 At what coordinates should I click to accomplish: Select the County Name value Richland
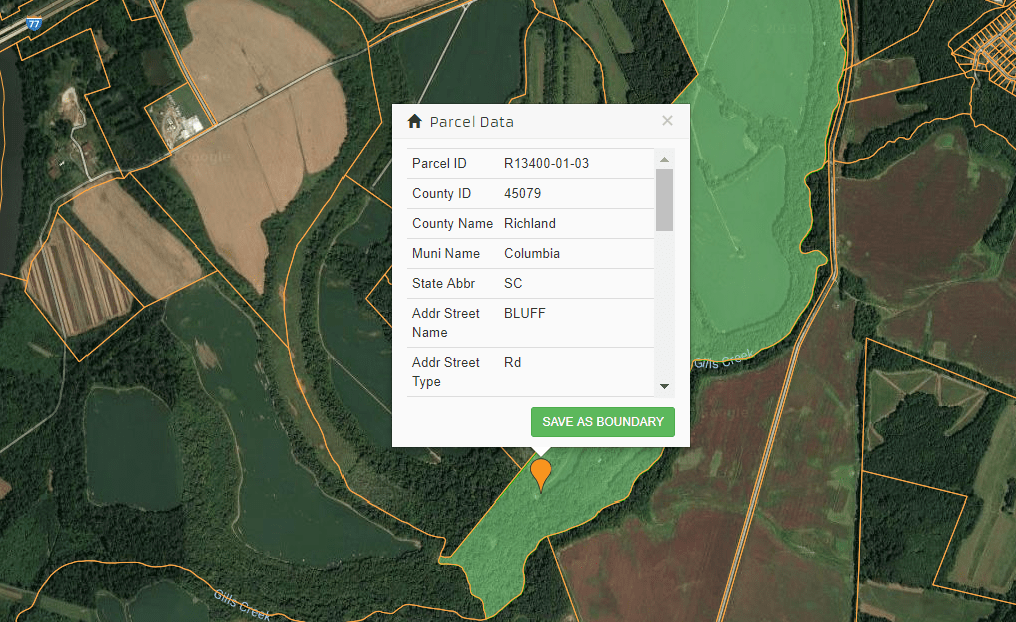(530, 224)
